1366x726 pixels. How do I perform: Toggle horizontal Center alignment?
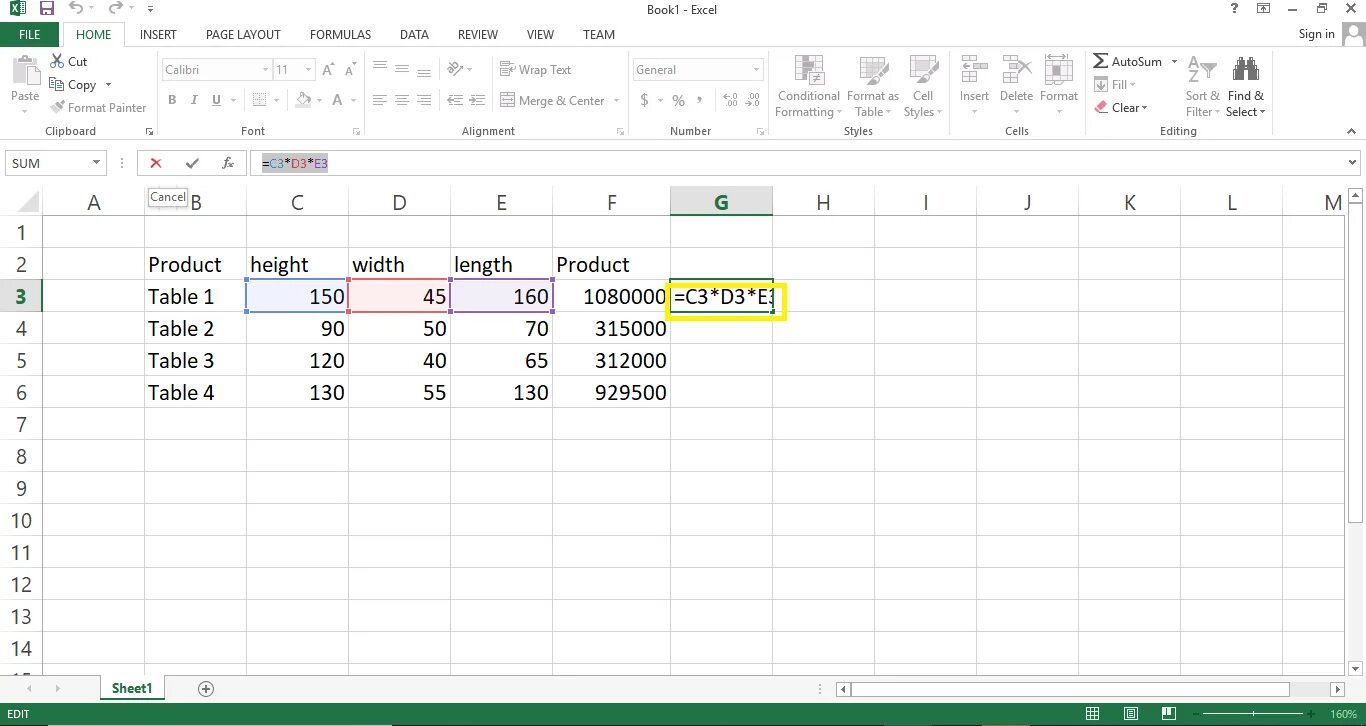[x=402, y=100]
